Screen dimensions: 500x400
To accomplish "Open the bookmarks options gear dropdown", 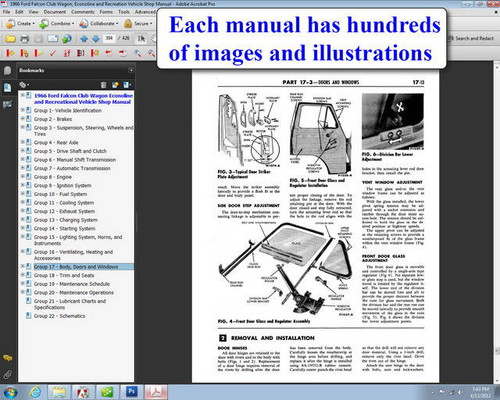I will coord(24,85).
